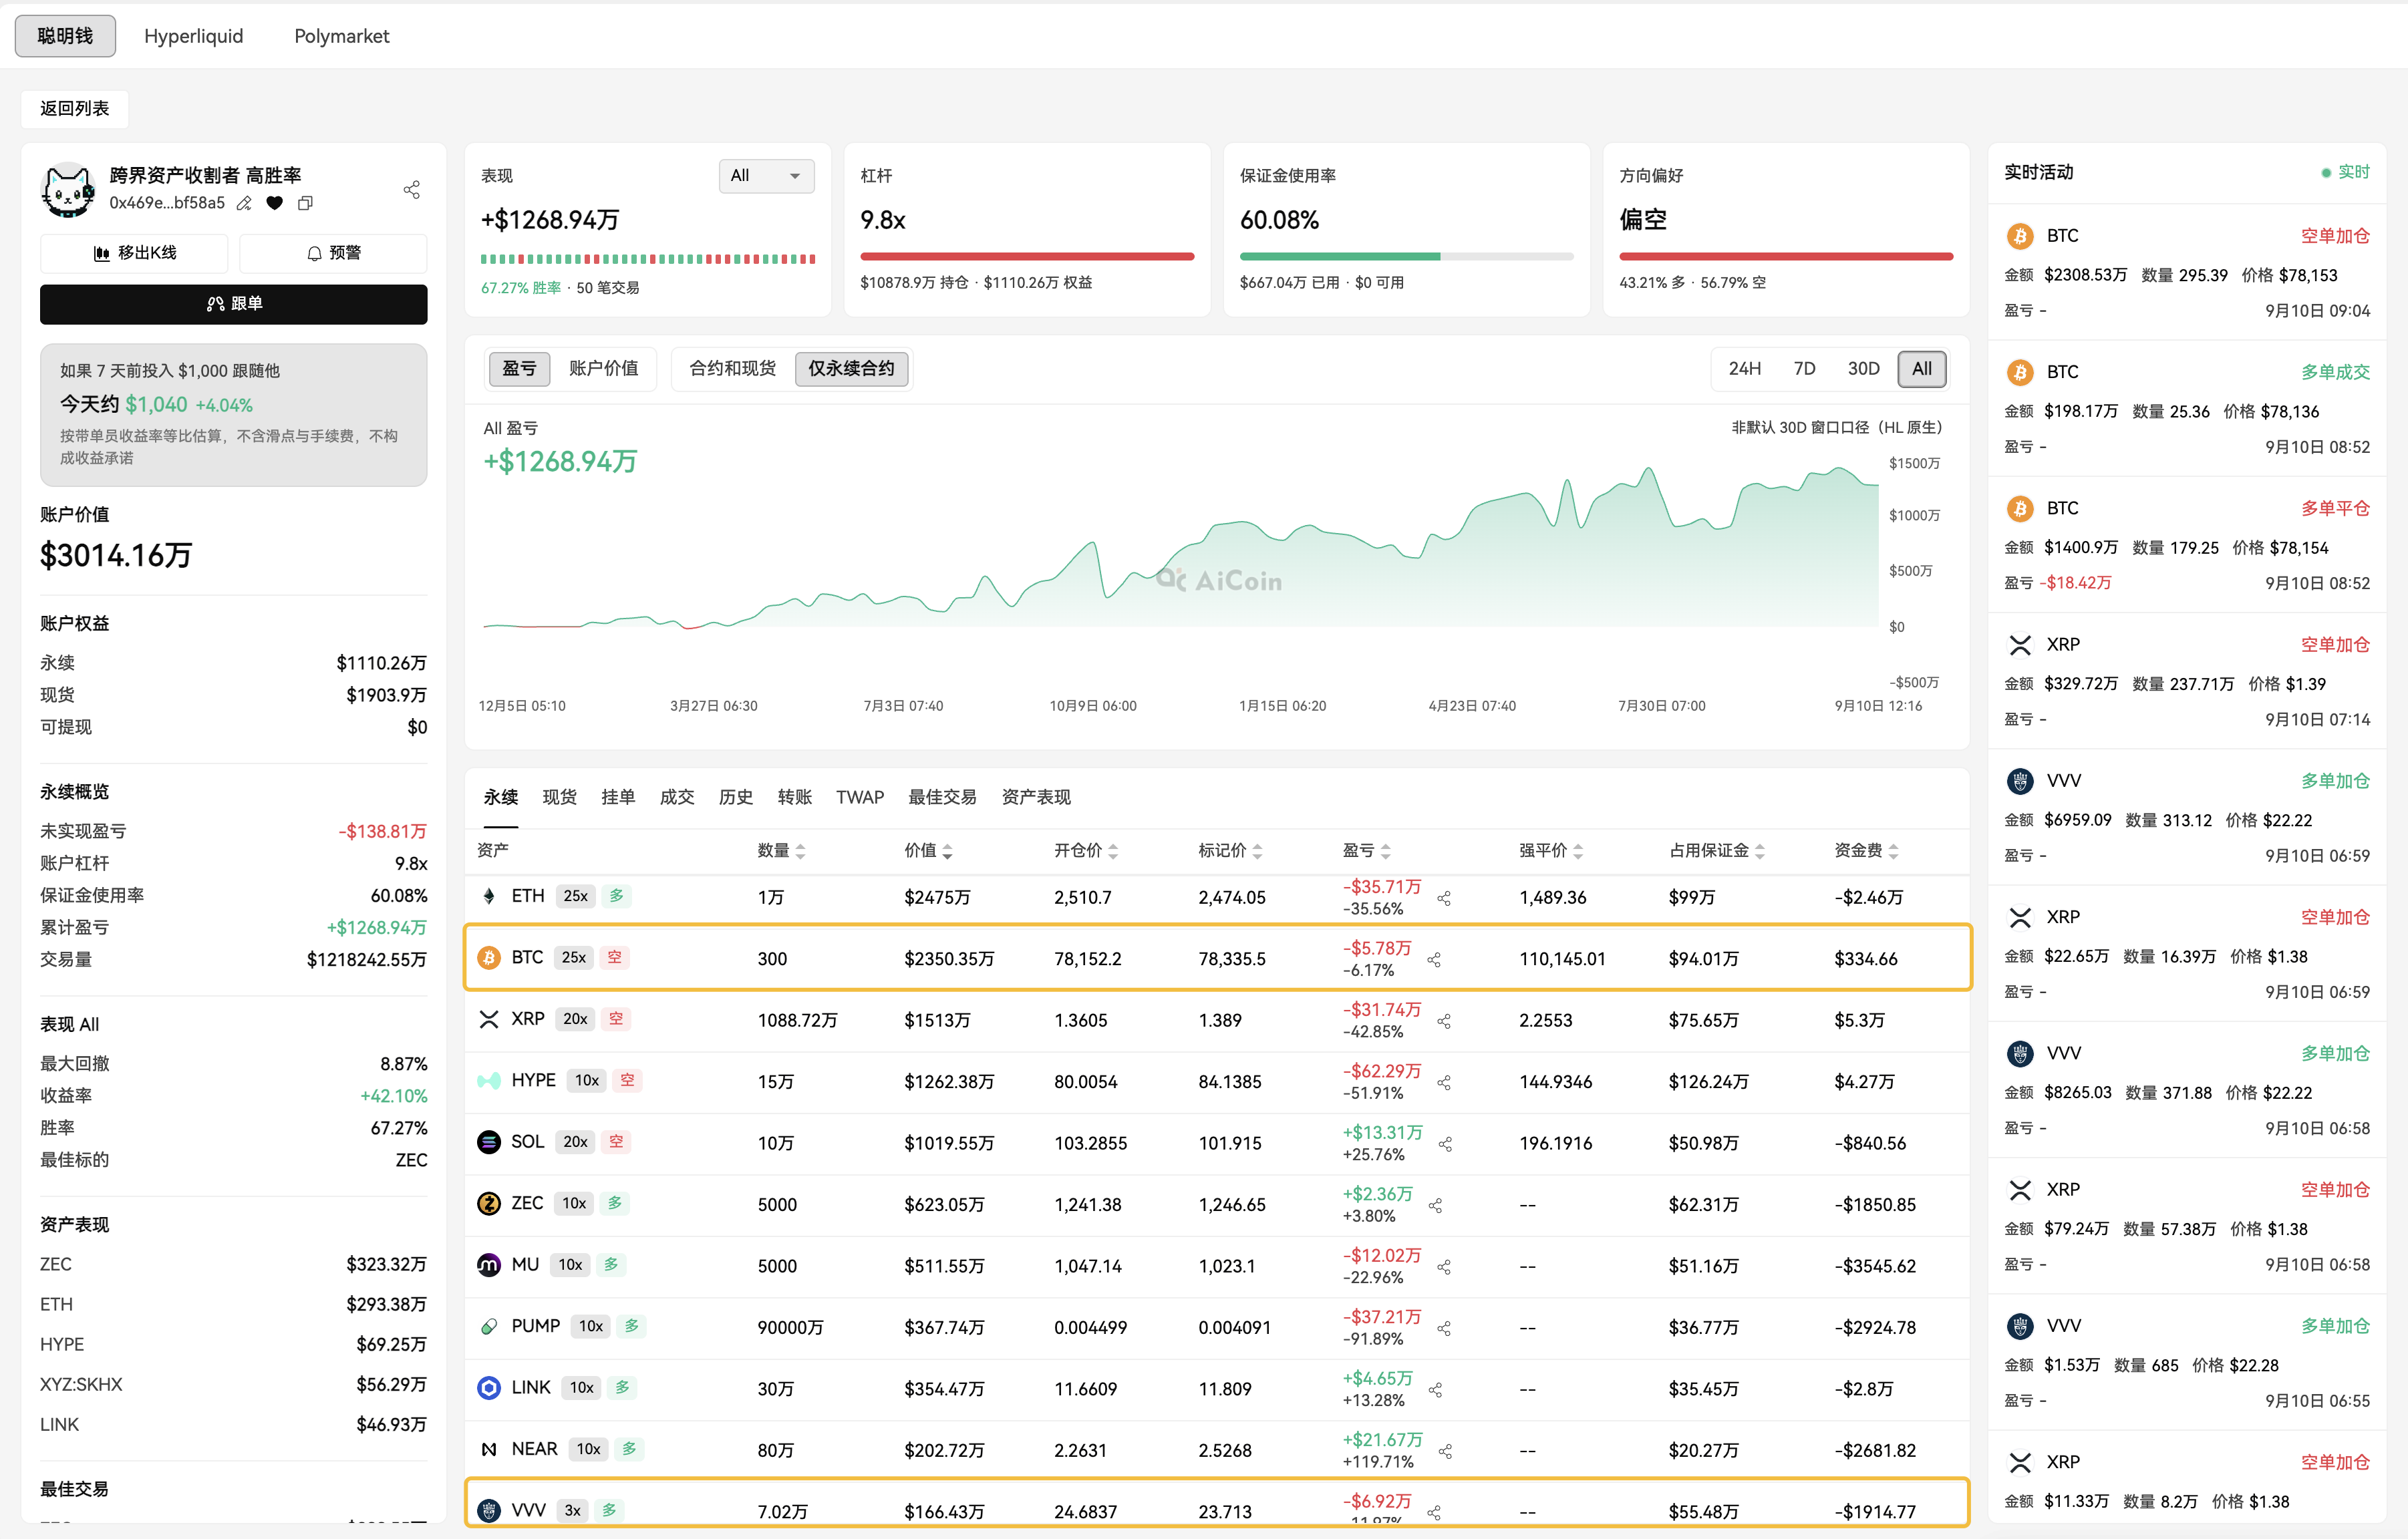Share the MU position PnL
2408x1539 pixels.
pos(1444,1266)
